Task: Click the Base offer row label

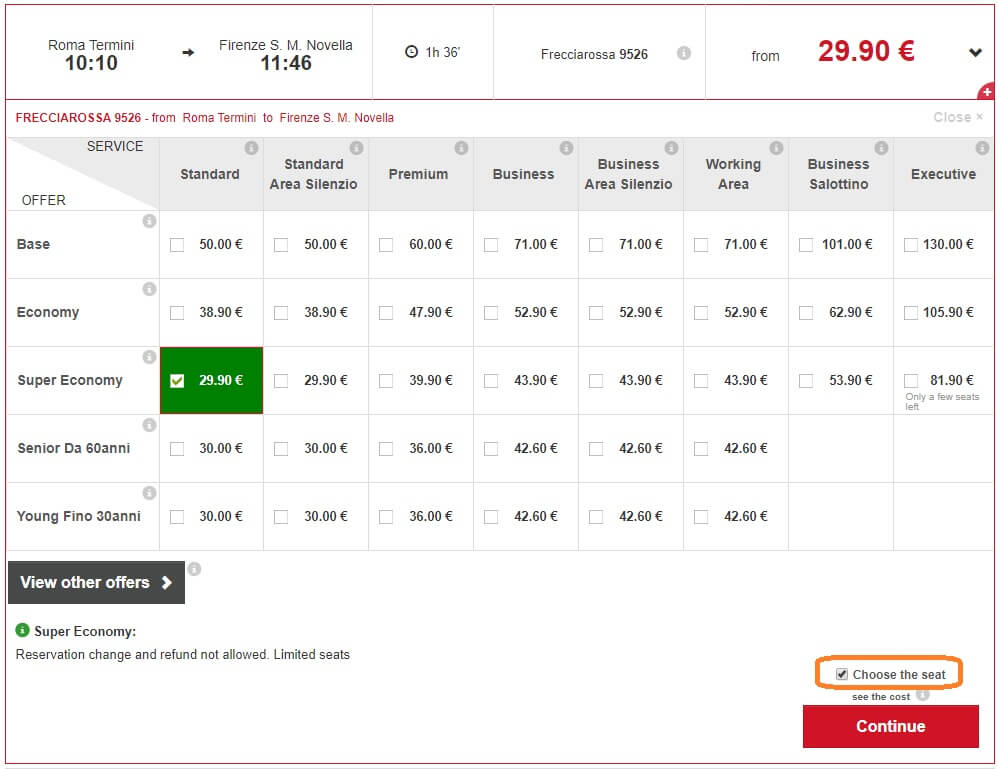Action: pos(33,244)
